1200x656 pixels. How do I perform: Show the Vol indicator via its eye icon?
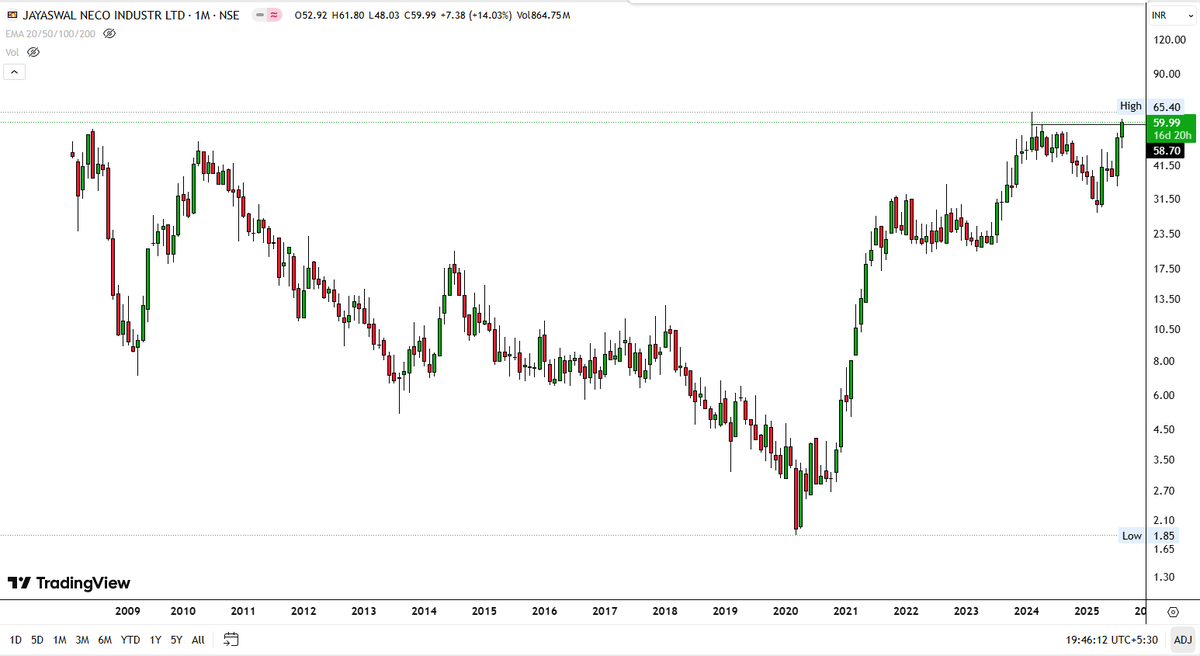pyautogui.click(x=33, y=52)
